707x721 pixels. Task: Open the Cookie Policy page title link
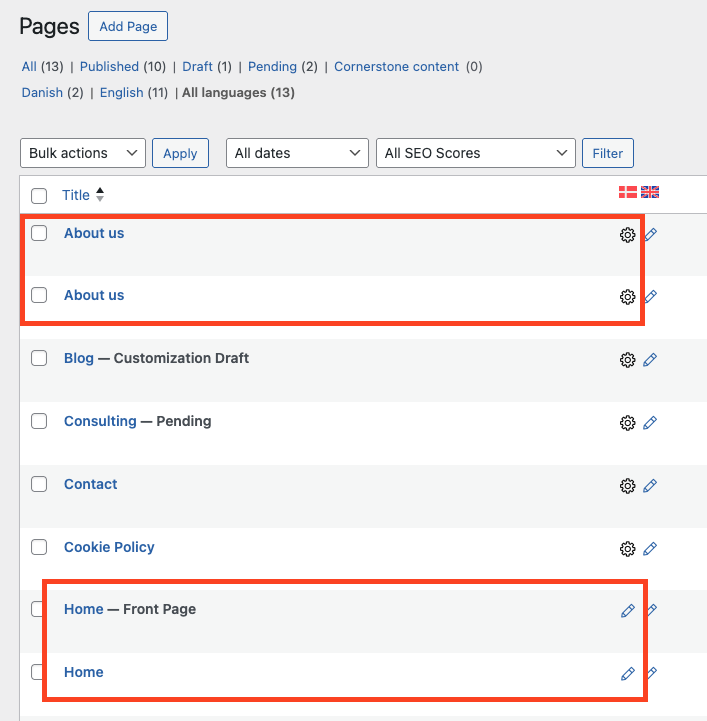click(109, 547)
